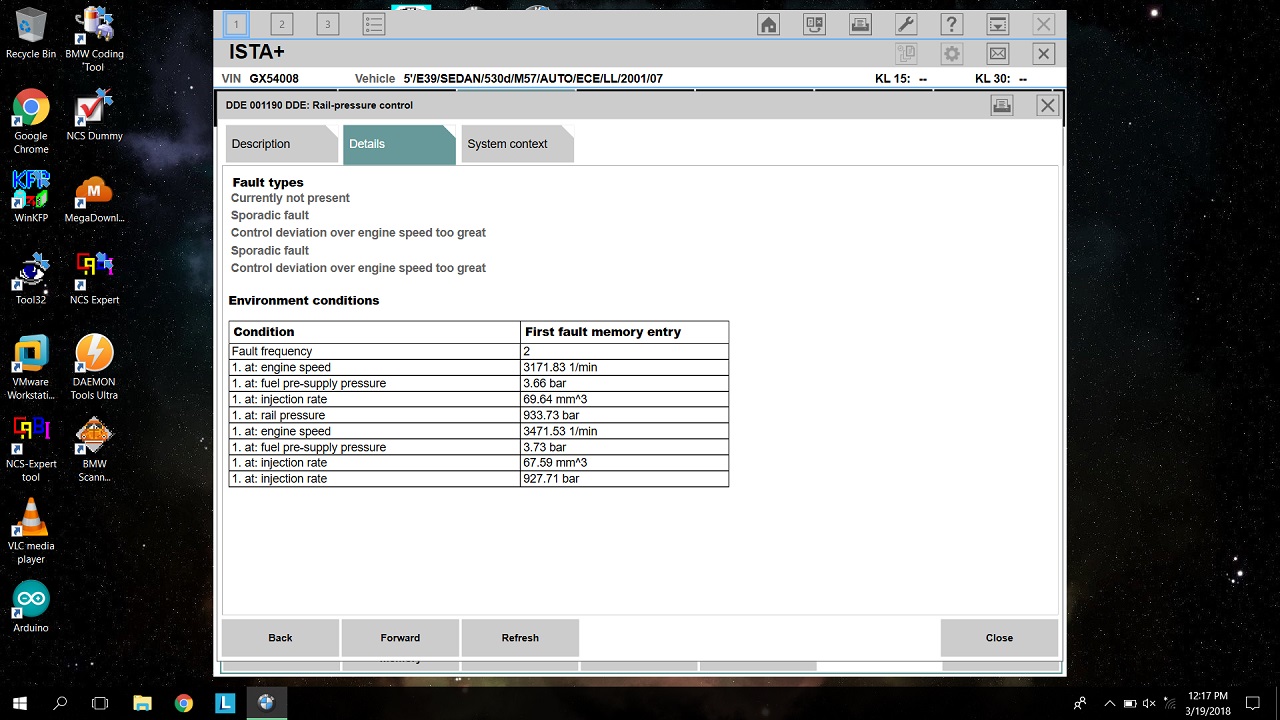1280x720 pixels.
Task: Open the operations list icon
Action: [373, 24]
